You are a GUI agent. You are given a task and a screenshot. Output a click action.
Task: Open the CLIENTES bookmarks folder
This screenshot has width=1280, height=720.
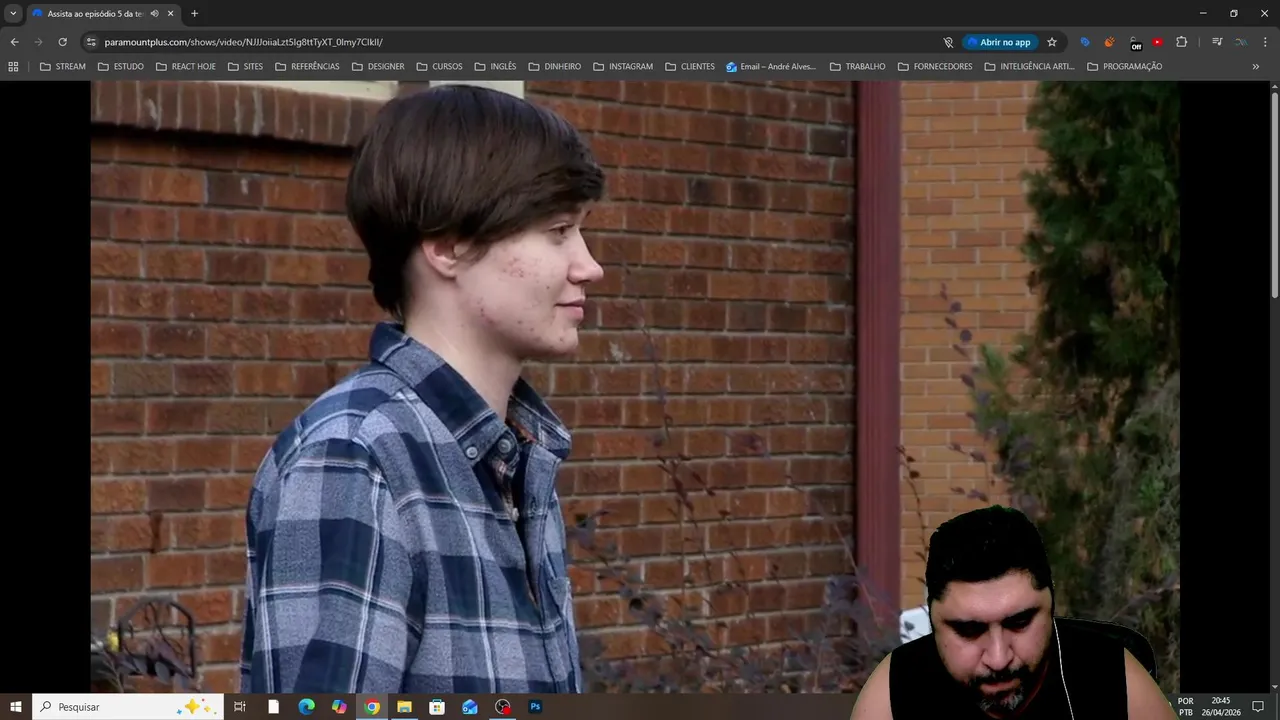(x=690, y=66)
